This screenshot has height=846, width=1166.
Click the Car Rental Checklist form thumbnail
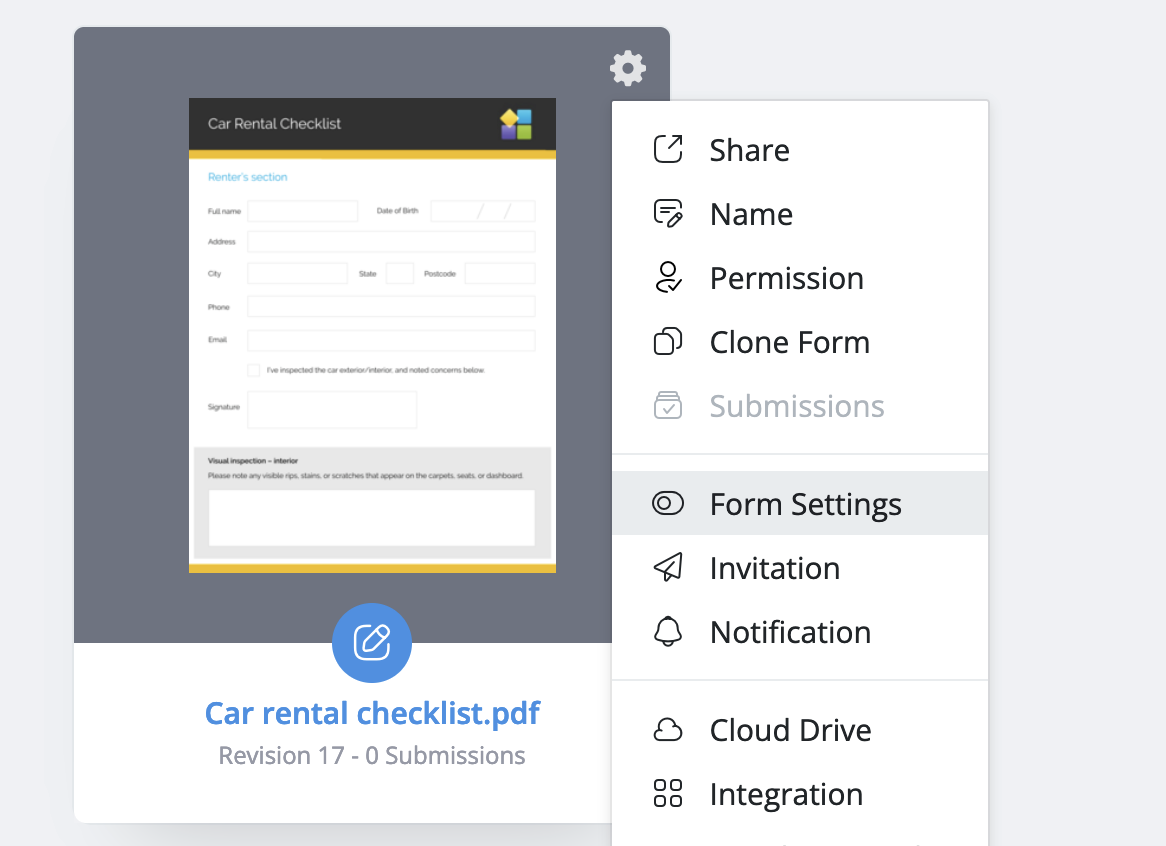[372, 335]
